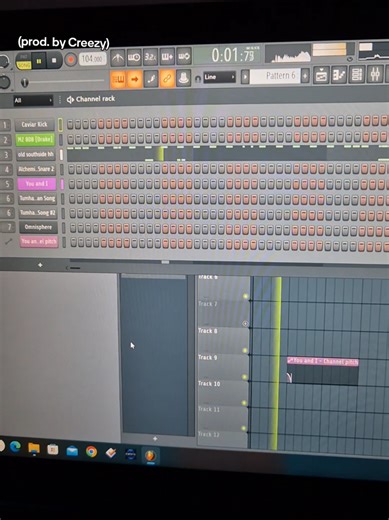Screen dimensions: 389x520
Task: Toggle channel select light for Caviar Kick
Action: [x=60, y=124]
